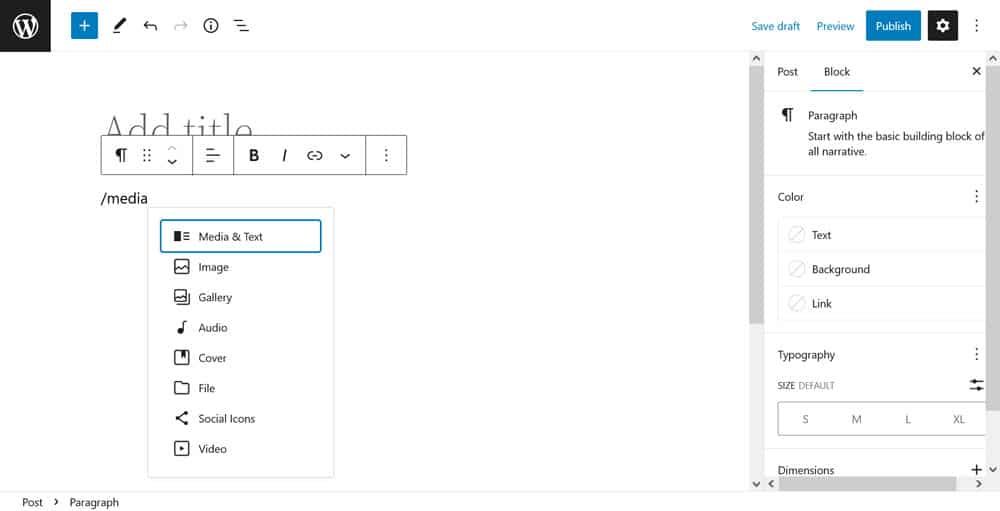Switch to the Post tab
1000x511 pixels.
pyautogui.click(x=788, y=72)
